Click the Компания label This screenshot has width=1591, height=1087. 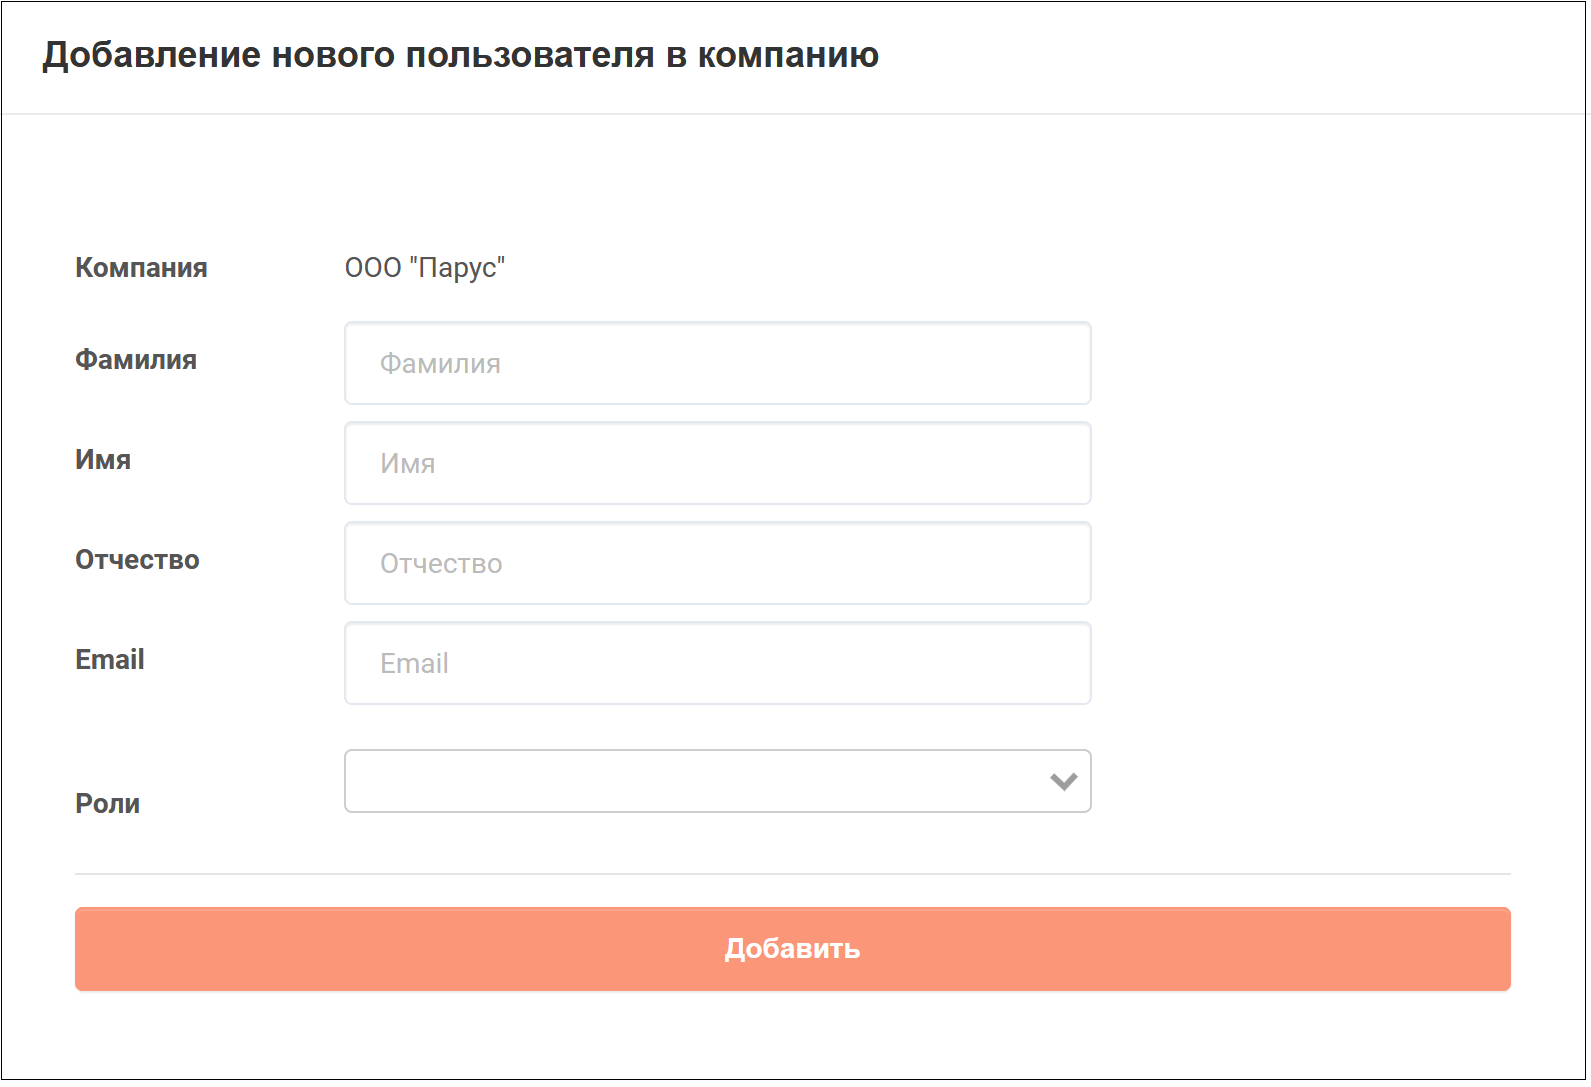[x=141, y=268]
